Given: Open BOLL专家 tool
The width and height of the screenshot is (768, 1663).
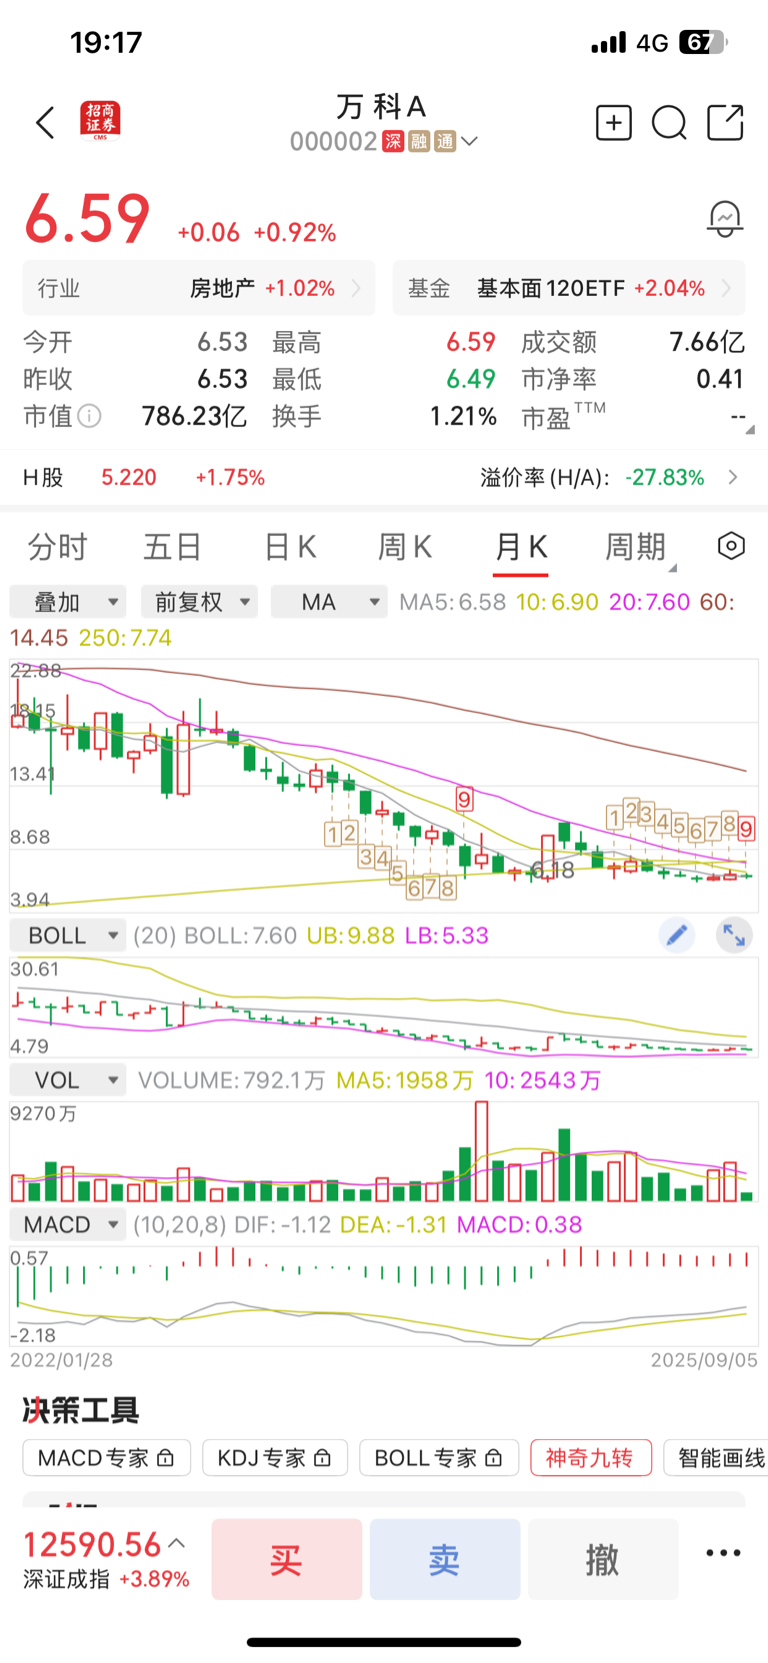Looking at the screenshot, I should click(439, 1458).
